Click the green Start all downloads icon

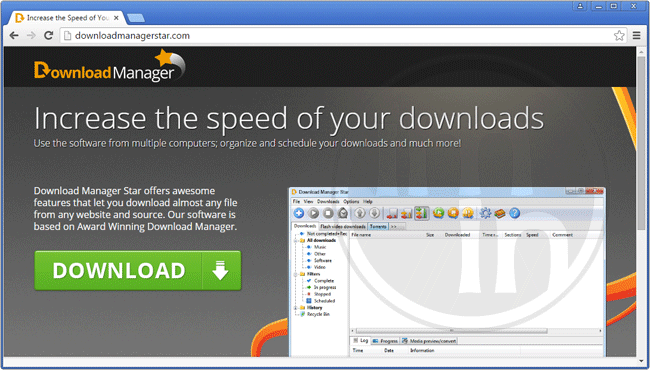(x=439, y=213)
